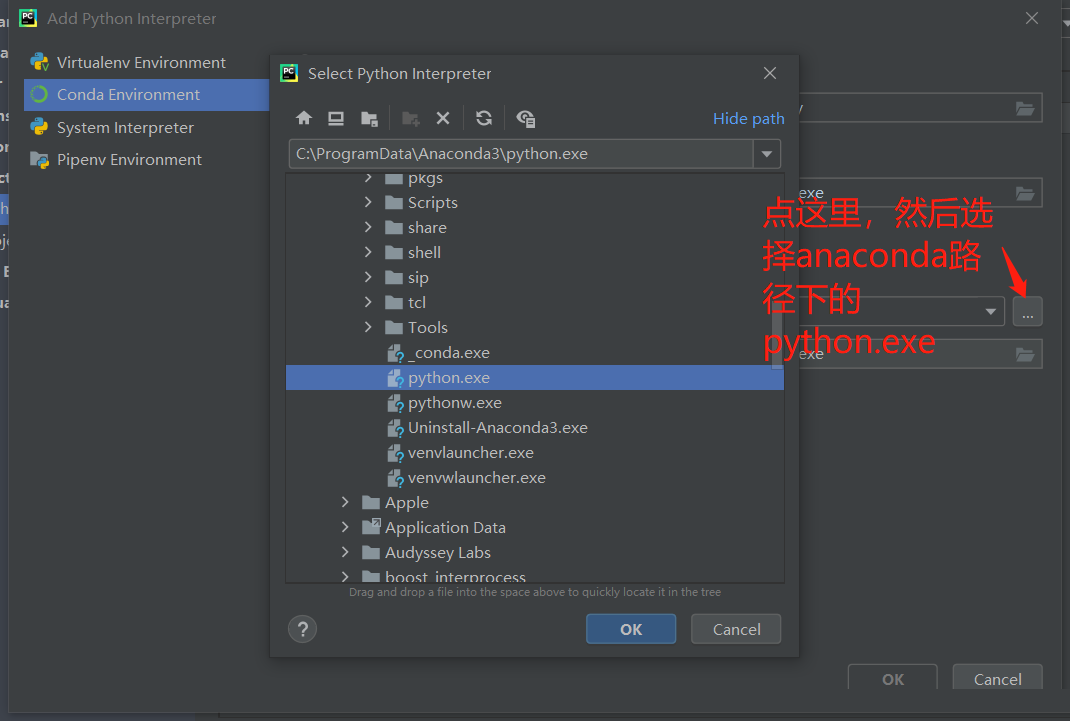This screenshot has width=1070, height=721.
Task: Refresh the file tree view
Action: point(484,118)
